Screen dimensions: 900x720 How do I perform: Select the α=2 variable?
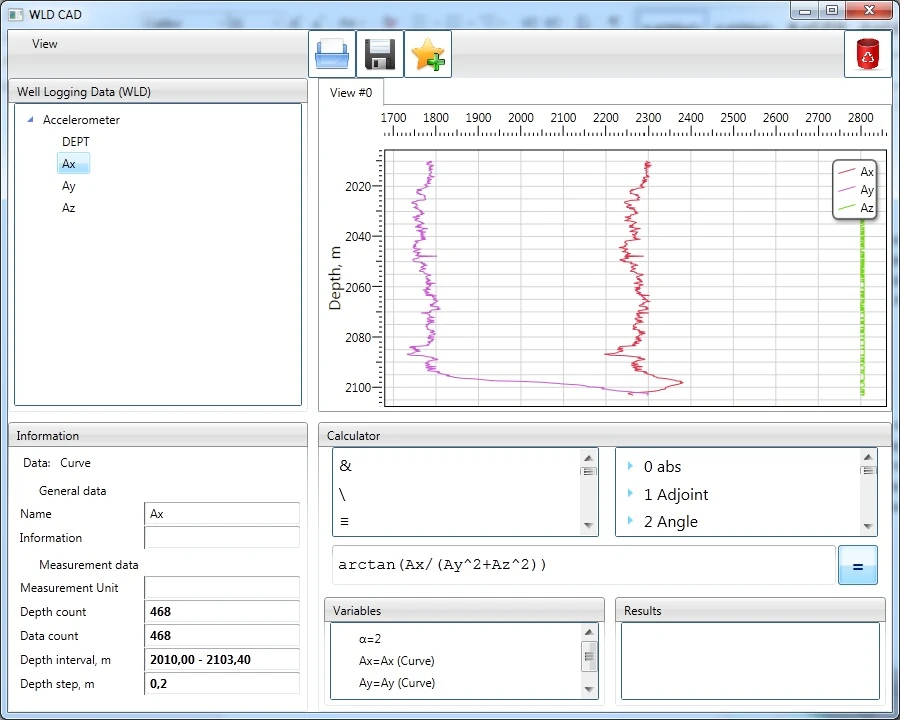(370, 638)
